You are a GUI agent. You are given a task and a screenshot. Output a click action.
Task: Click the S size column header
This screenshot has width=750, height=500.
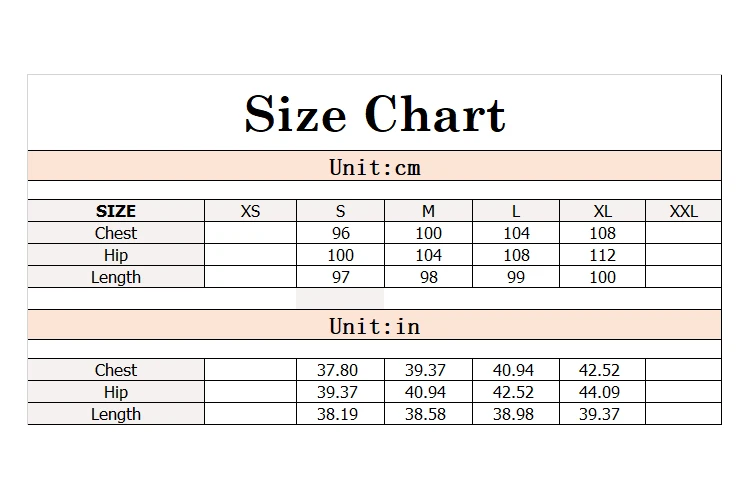[x=341, y=211]
